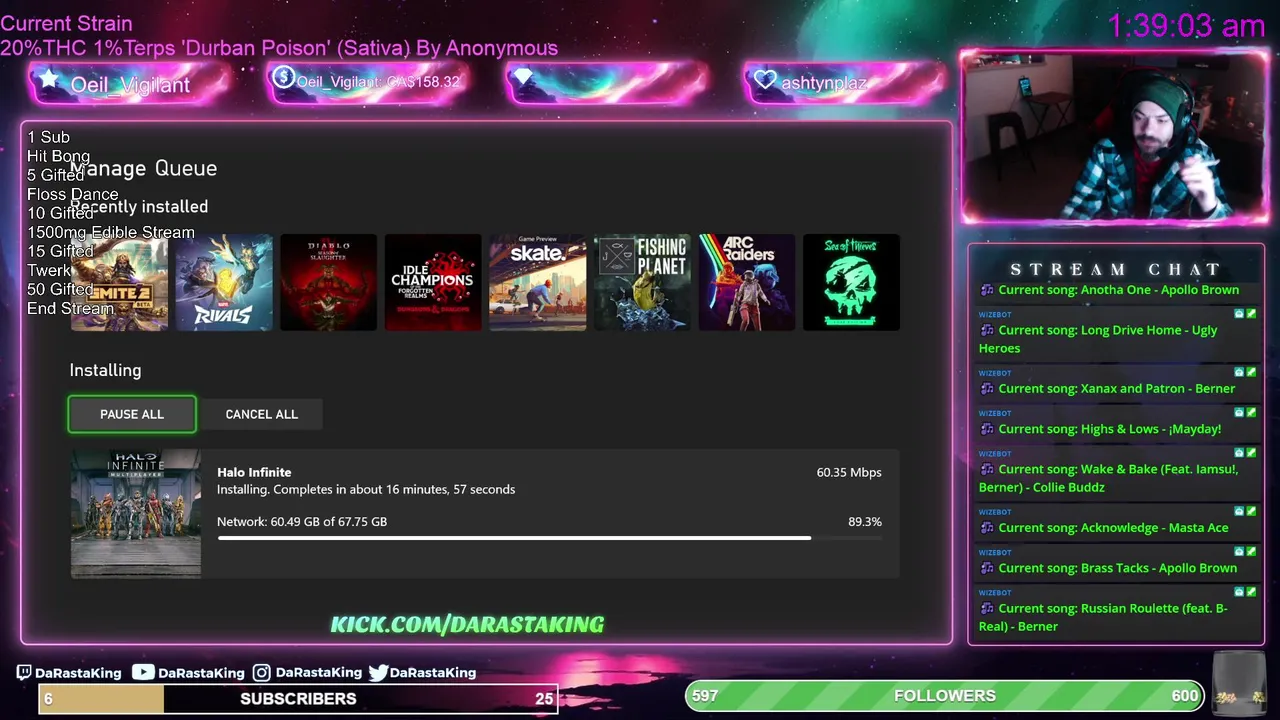Open the ARC Raiders game tile
This screenshot has width=1280, height=720.
747,283
